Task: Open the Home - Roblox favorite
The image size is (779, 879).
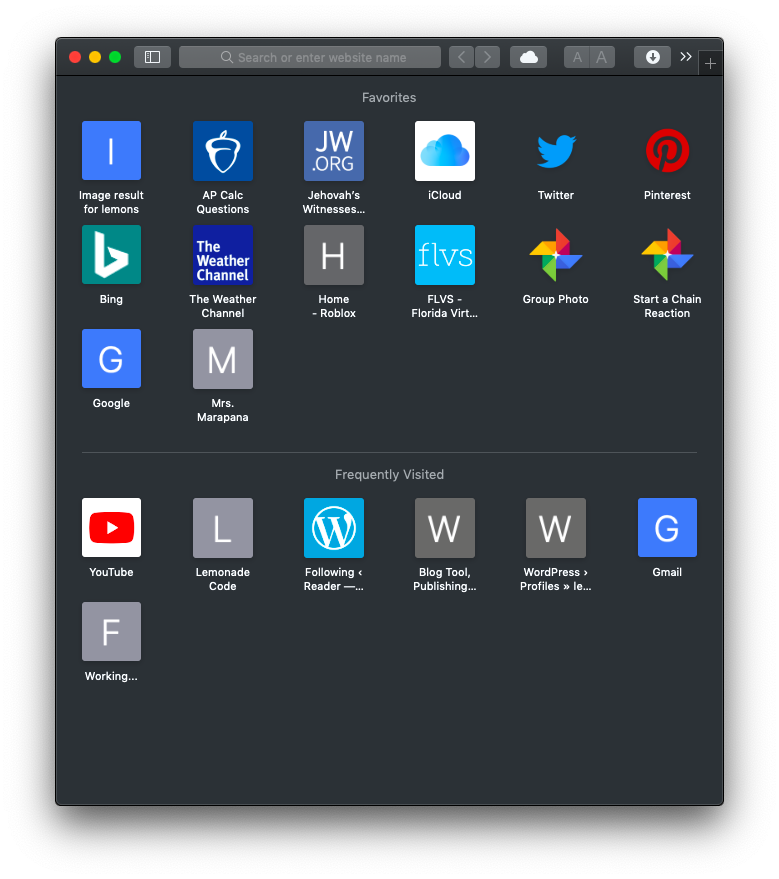Action: [x=333, y=255]
